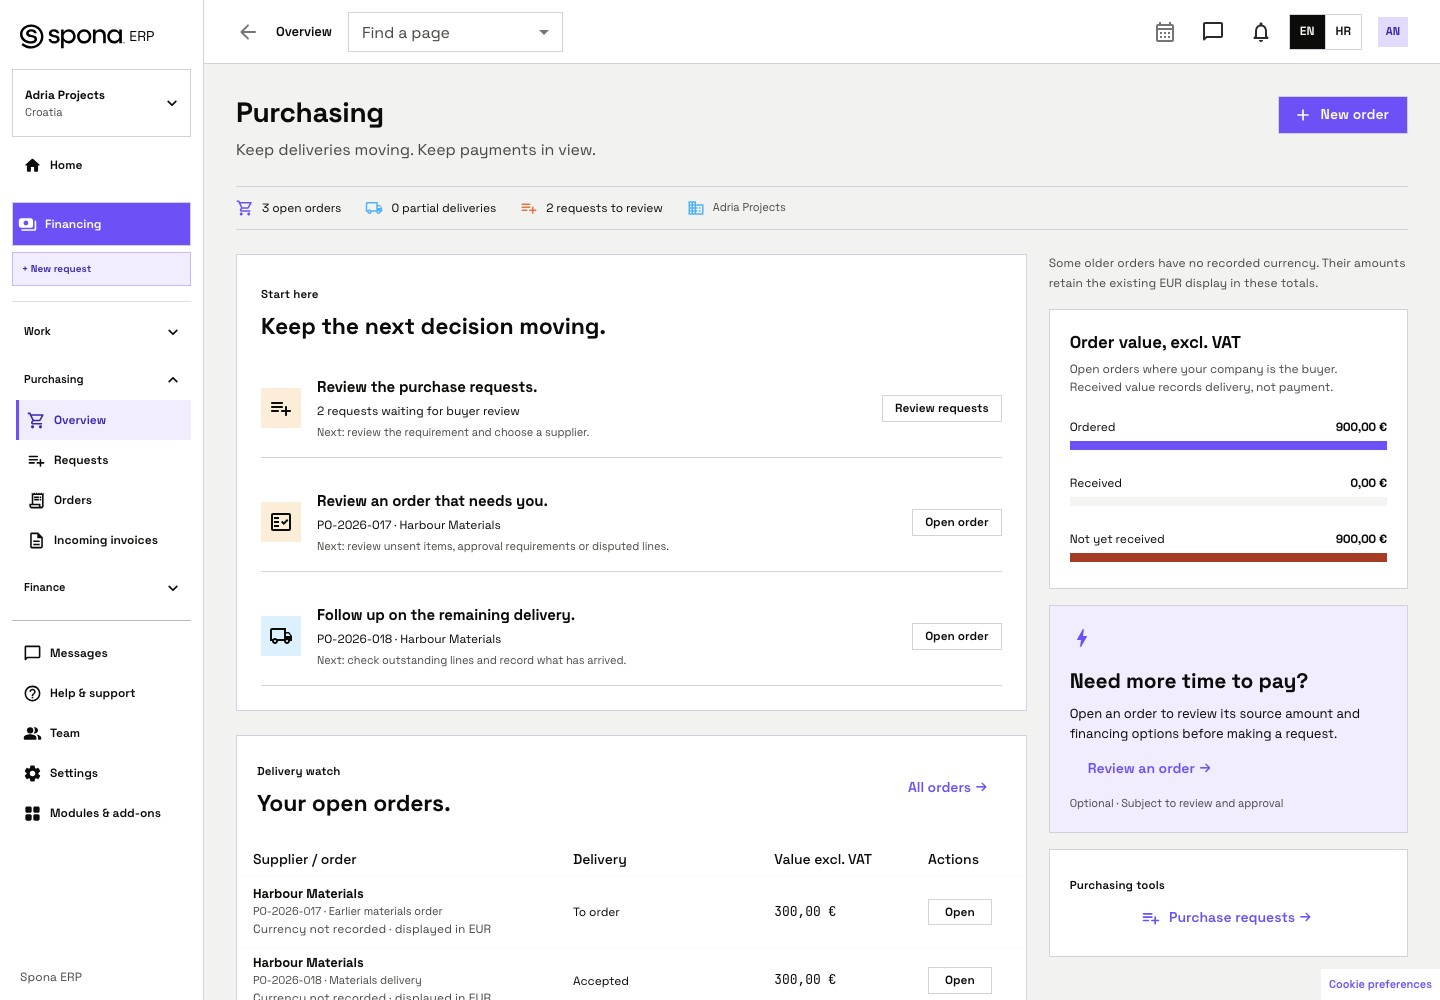Open Financing in the sidebar
The height and width of the screenshot is (1000, 1440).
point(101,224)
